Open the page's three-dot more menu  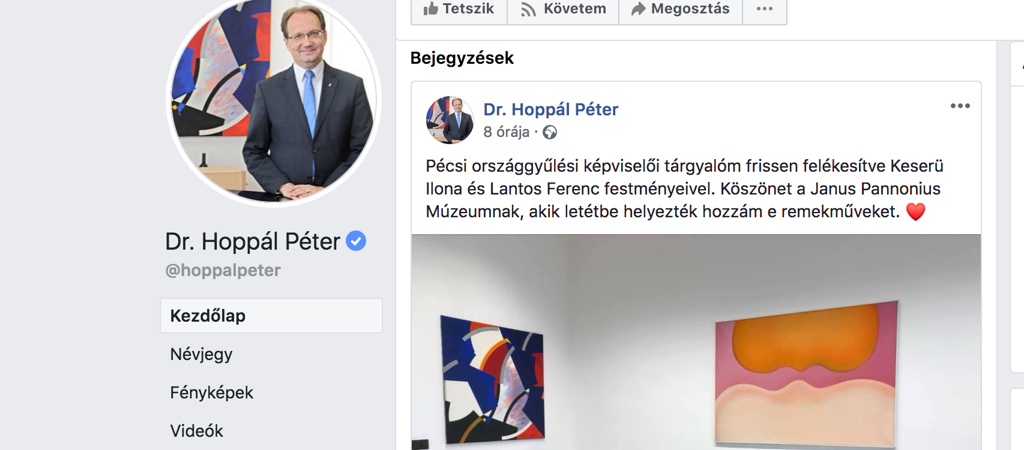pyautogui.click(x=764, y=10)
